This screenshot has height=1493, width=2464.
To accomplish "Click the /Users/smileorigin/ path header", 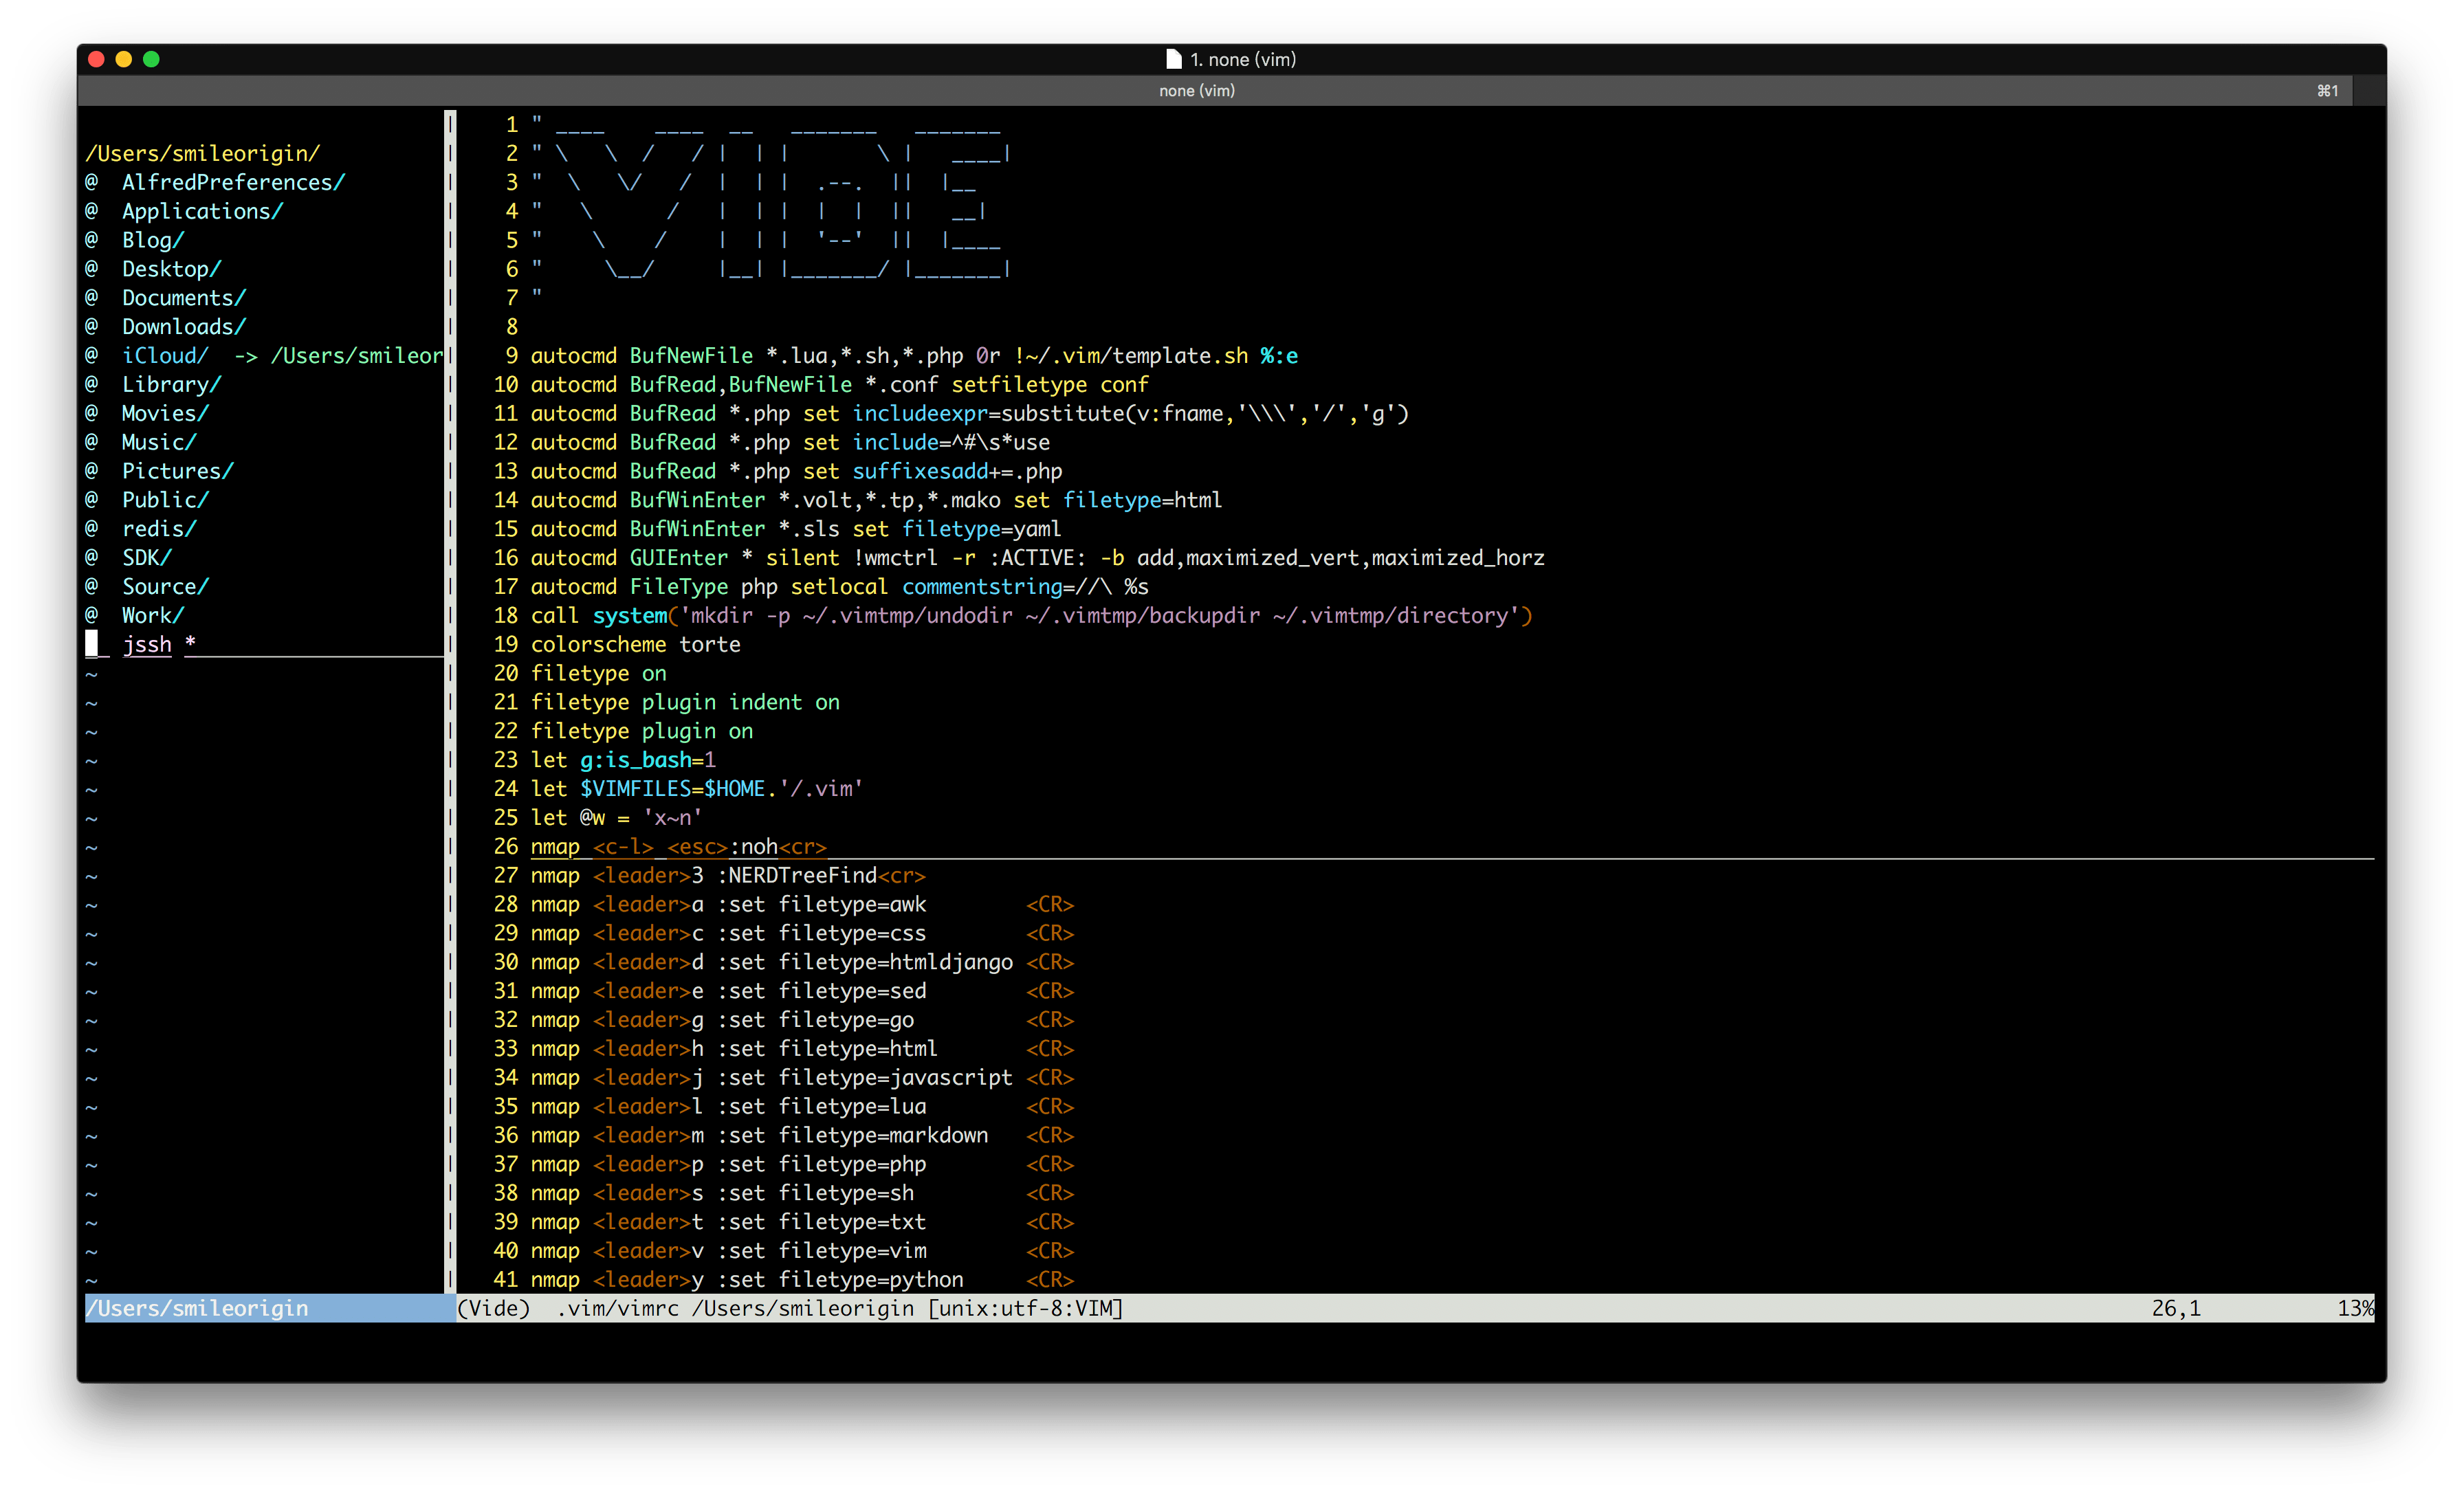I will [x=203, y=154].
